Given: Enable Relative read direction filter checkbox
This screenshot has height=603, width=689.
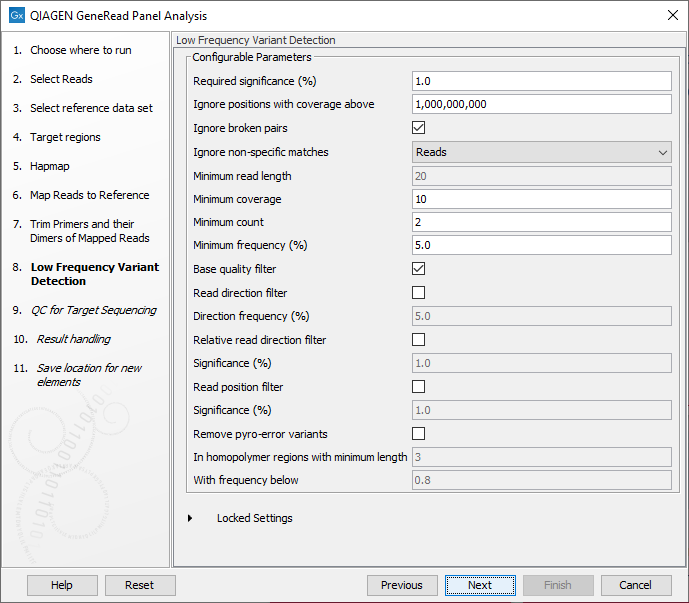Looking at the screenshot, I should point(418,339).
